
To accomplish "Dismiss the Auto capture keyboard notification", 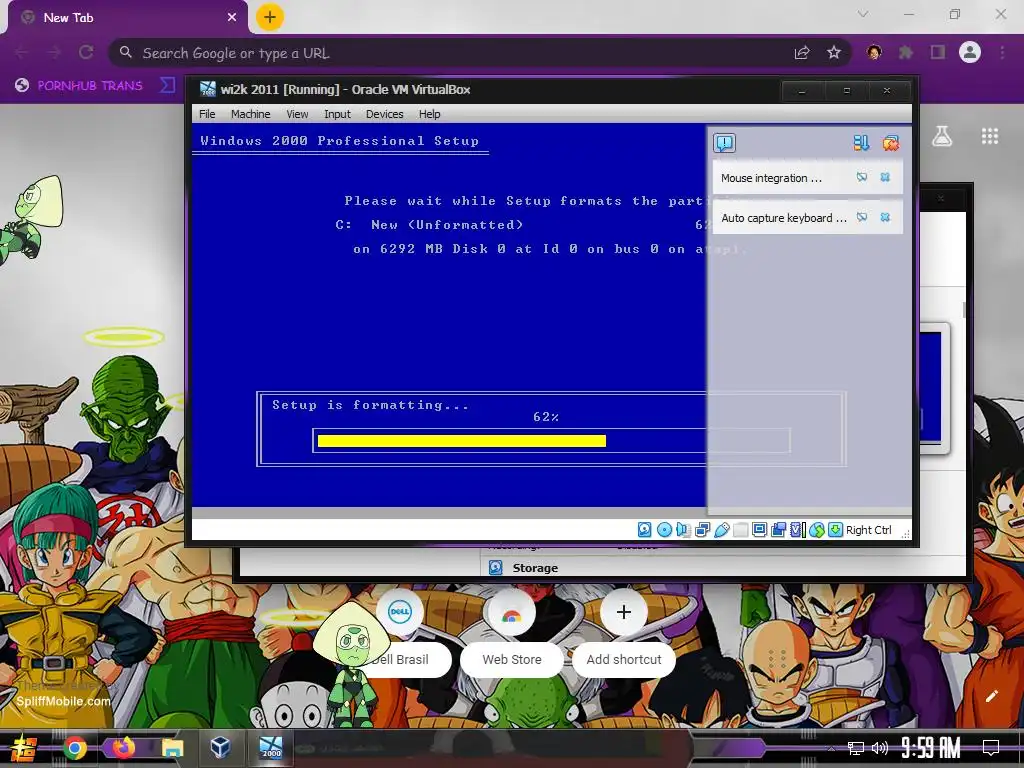I will [x=886, y=217].
